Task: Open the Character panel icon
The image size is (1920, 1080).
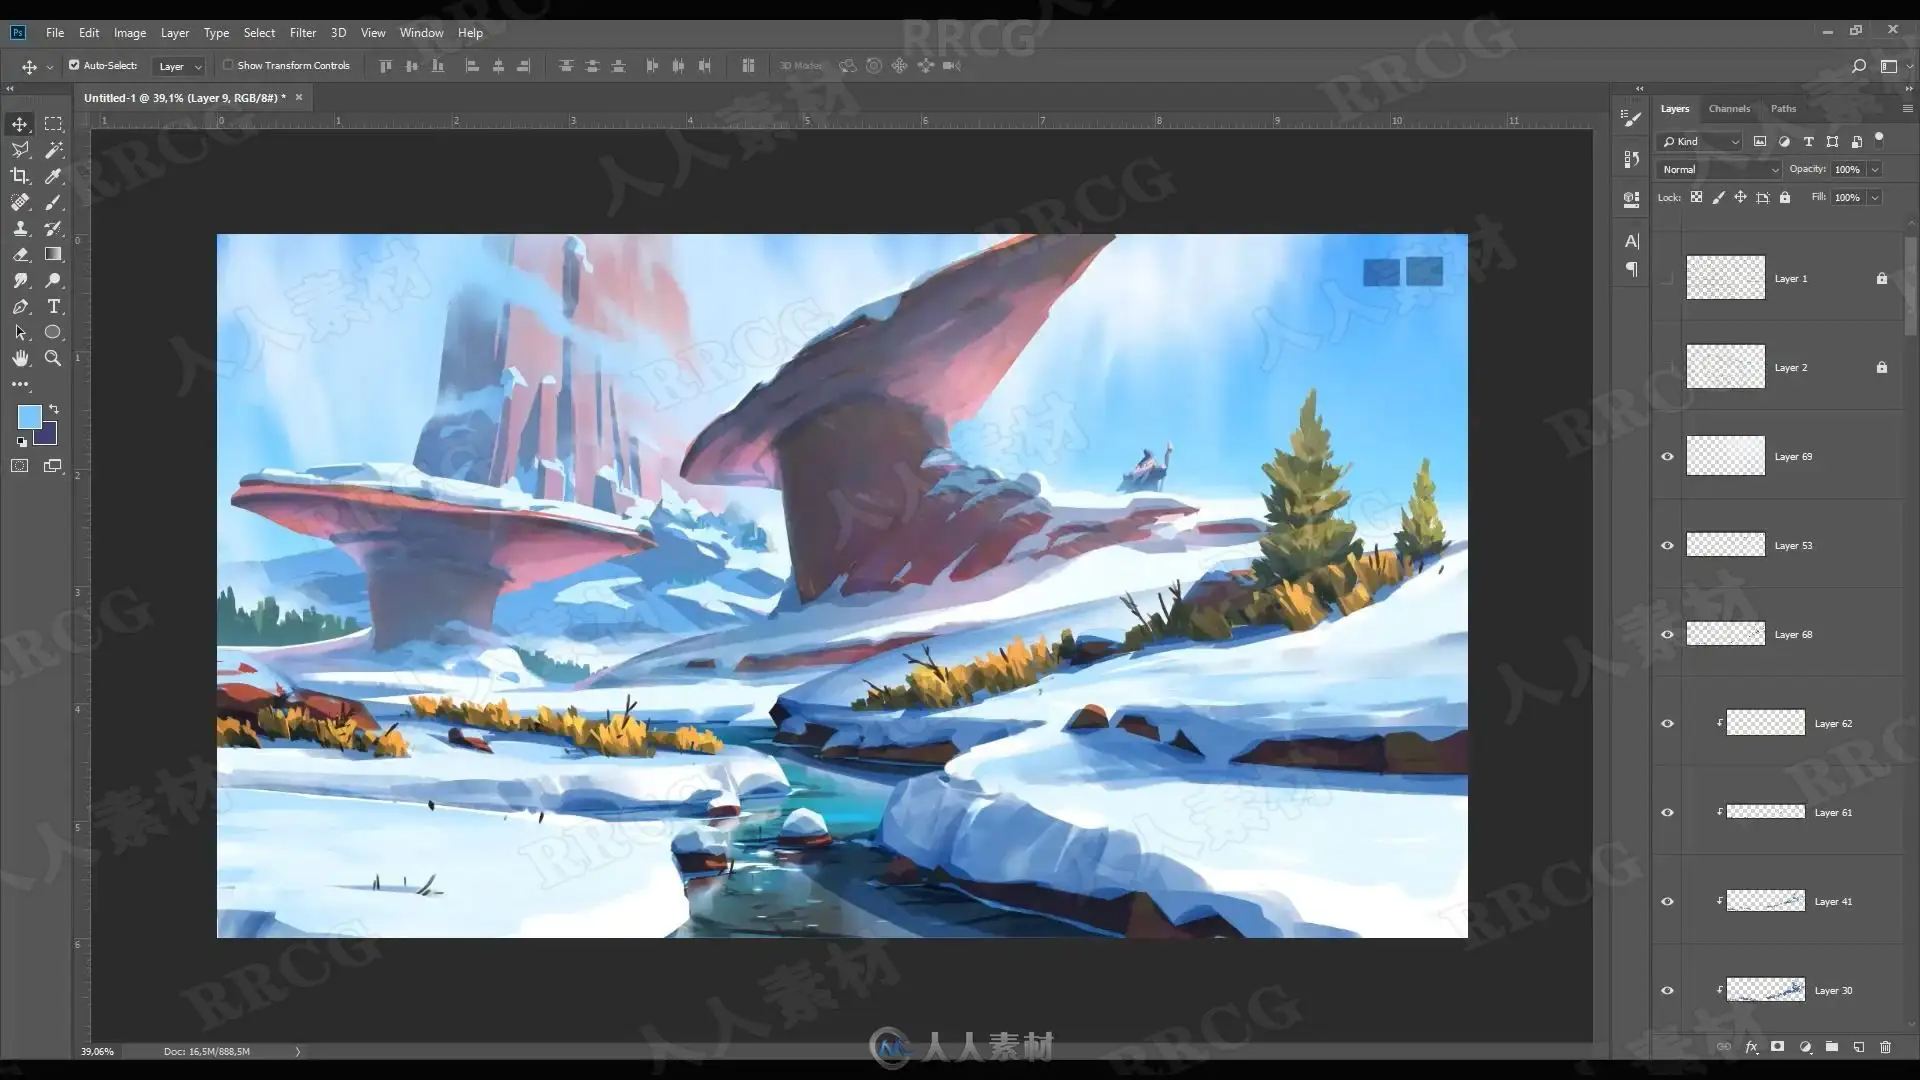Action: 1632,241
